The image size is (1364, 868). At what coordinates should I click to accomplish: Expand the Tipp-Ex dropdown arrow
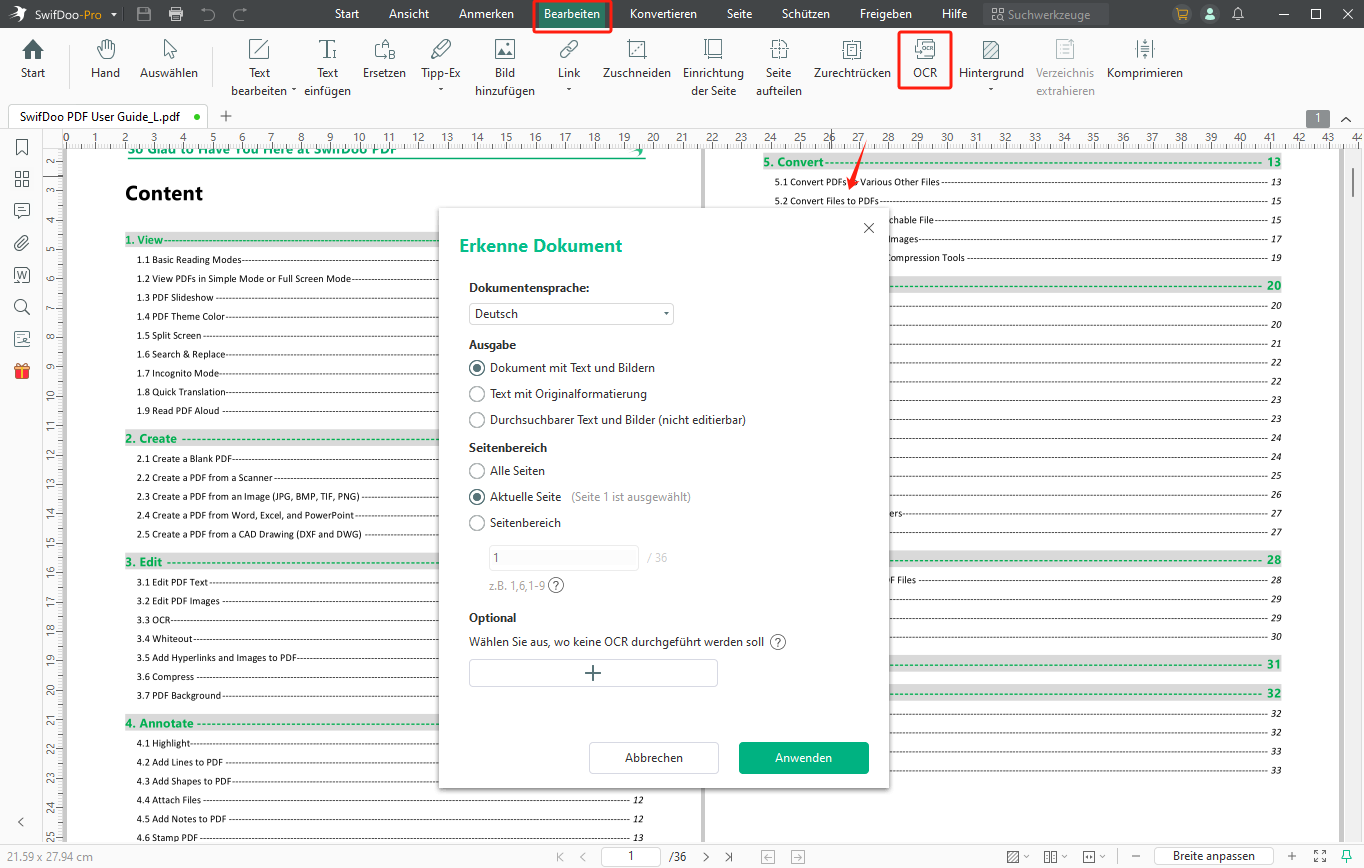coord(441,91)
